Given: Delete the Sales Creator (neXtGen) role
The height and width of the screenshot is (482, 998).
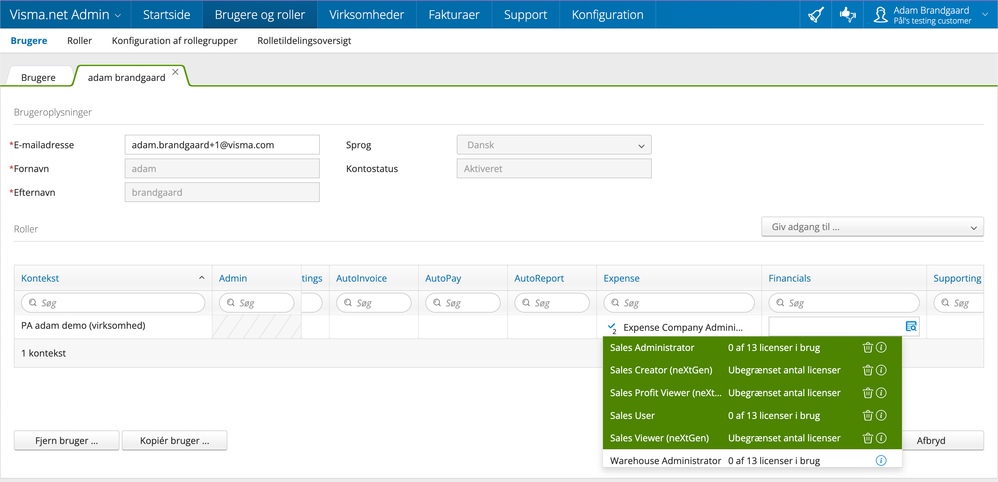Looking at the screenshot, I should [x=867, y=370].
